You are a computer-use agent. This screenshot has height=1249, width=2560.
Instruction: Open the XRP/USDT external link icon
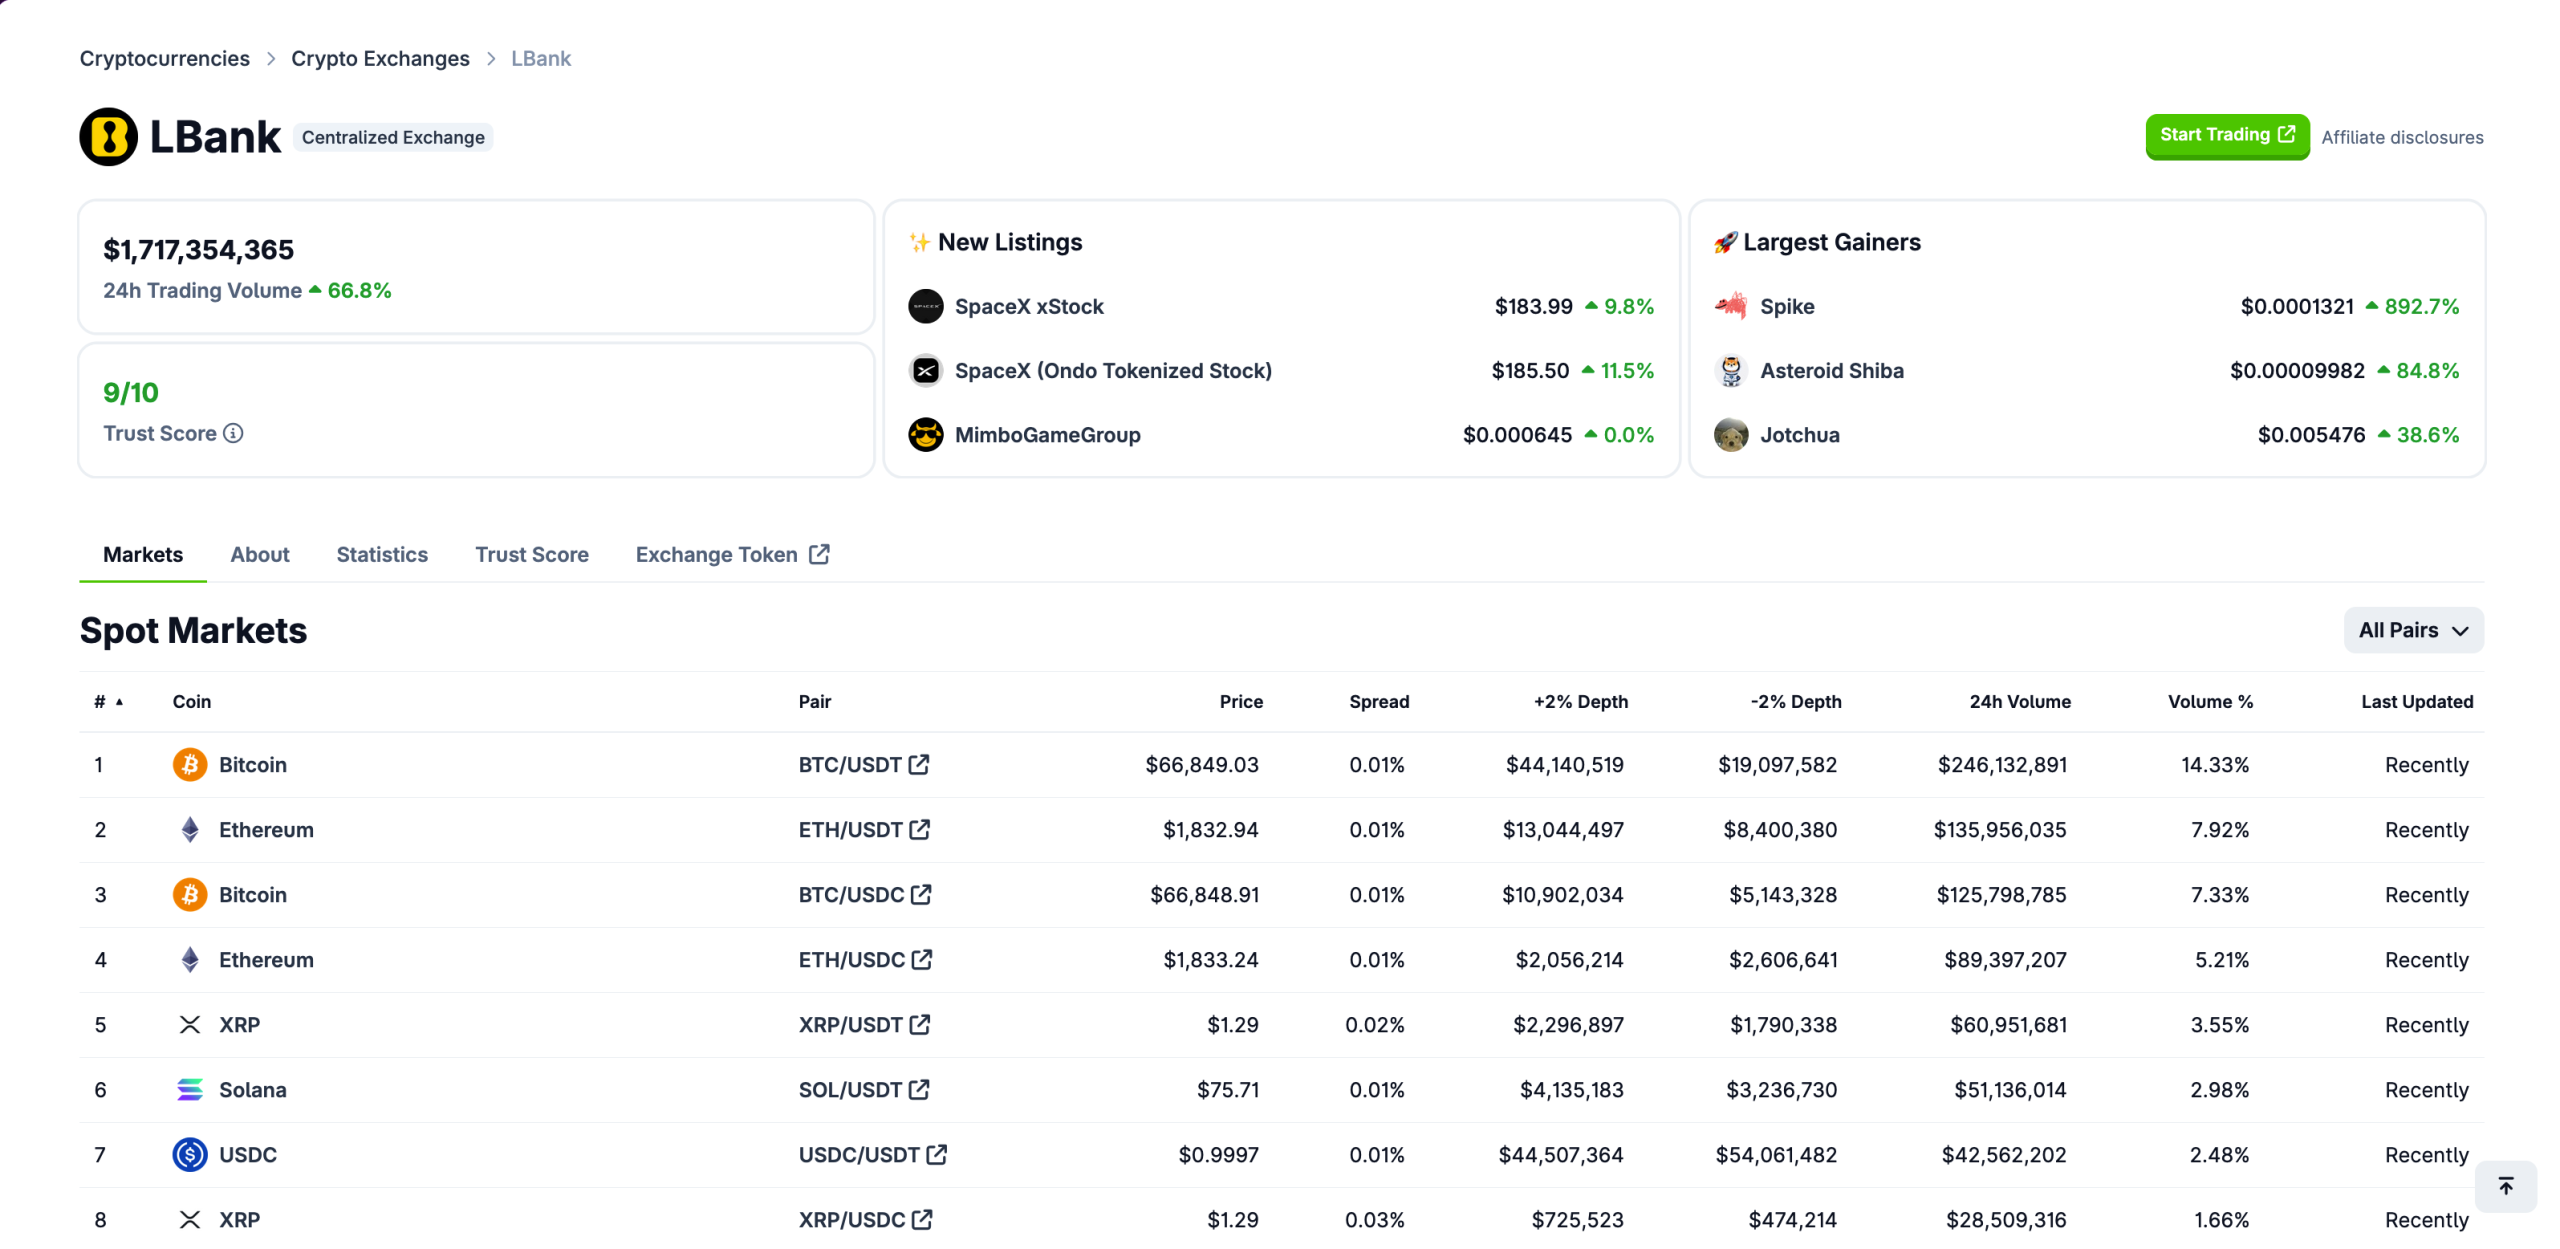(919, 1025)
